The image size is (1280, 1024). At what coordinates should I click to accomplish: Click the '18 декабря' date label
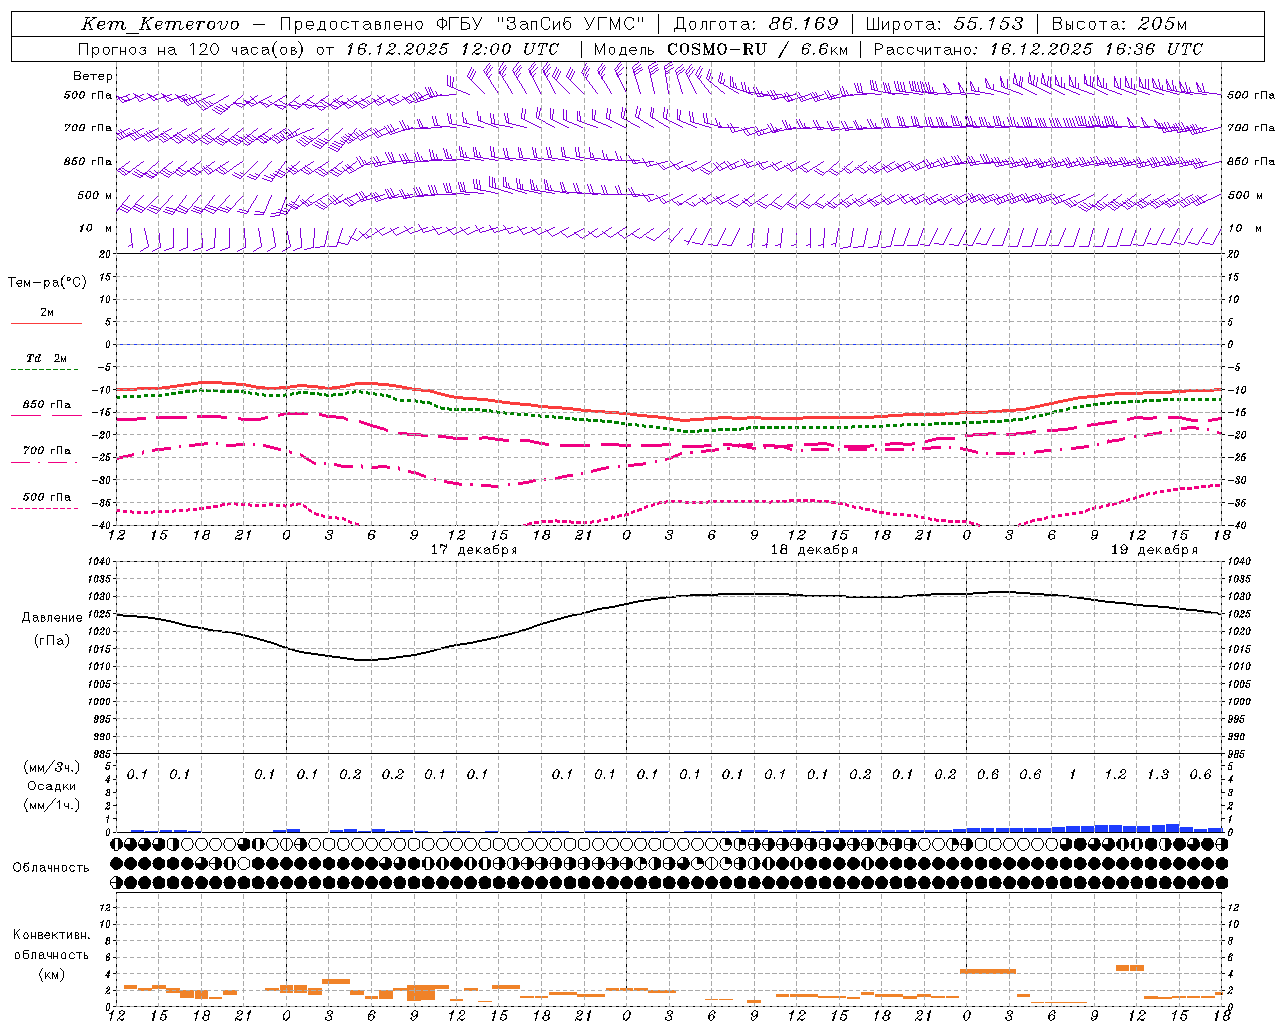(x=814, y=550)
